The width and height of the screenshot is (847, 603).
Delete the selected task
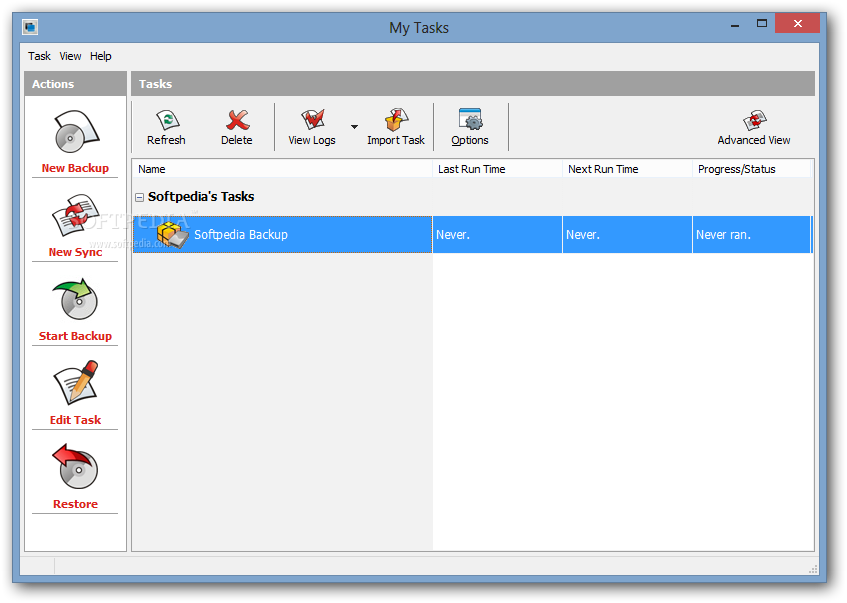237,128
